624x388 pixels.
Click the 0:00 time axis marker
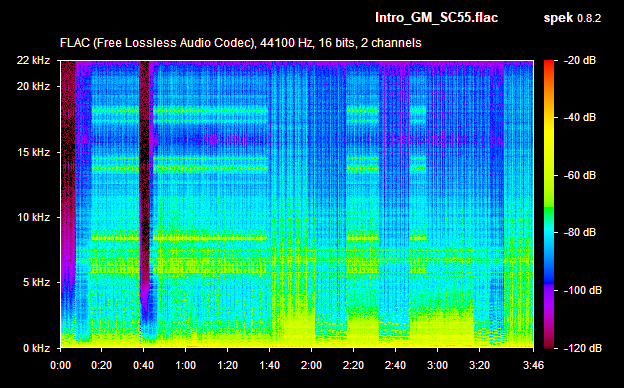(60, 365)
